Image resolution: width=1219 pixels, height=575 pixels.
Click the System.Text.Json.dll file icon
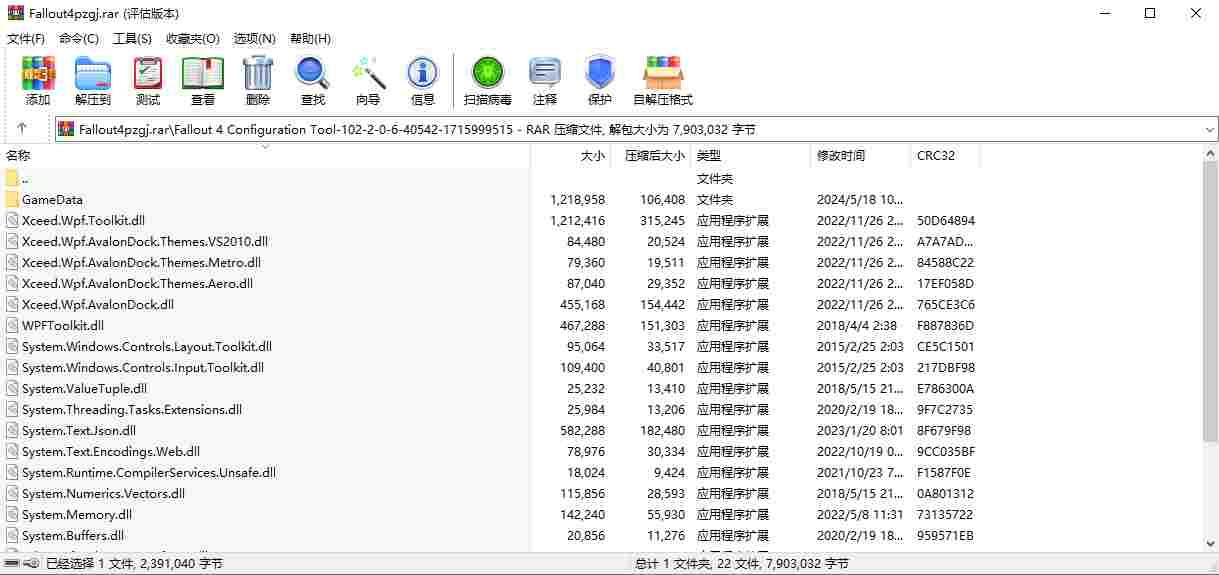coord(12,430)
